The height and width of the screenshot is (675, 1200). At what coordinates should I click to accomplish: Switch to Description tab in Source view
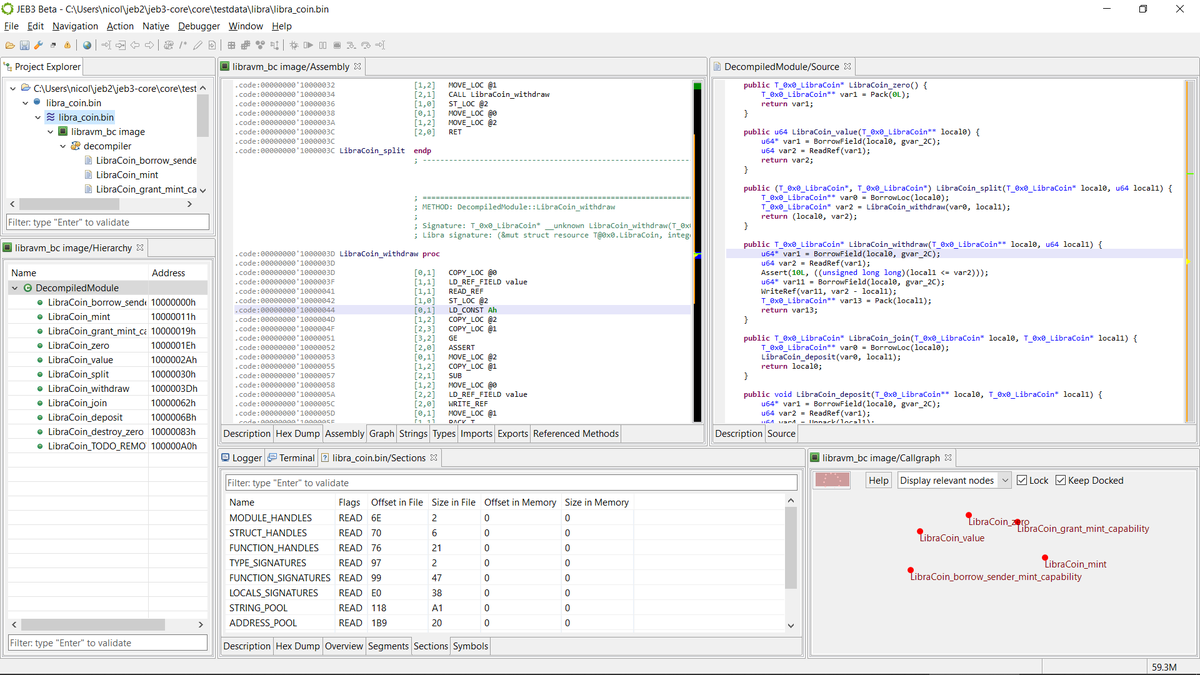point(738,434)
